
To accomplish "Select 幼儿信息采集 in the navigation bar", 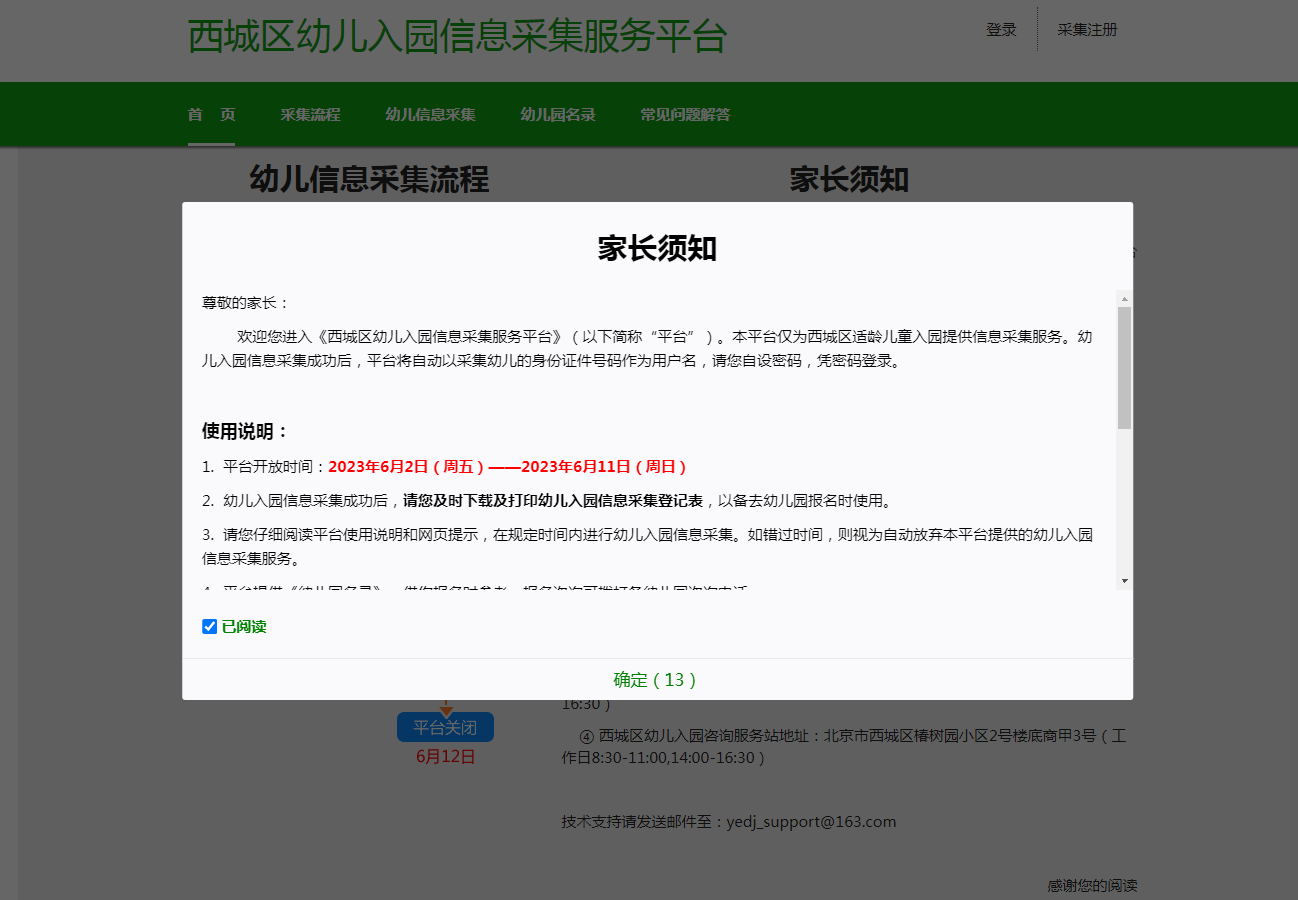I will click(x=430, y=115).
